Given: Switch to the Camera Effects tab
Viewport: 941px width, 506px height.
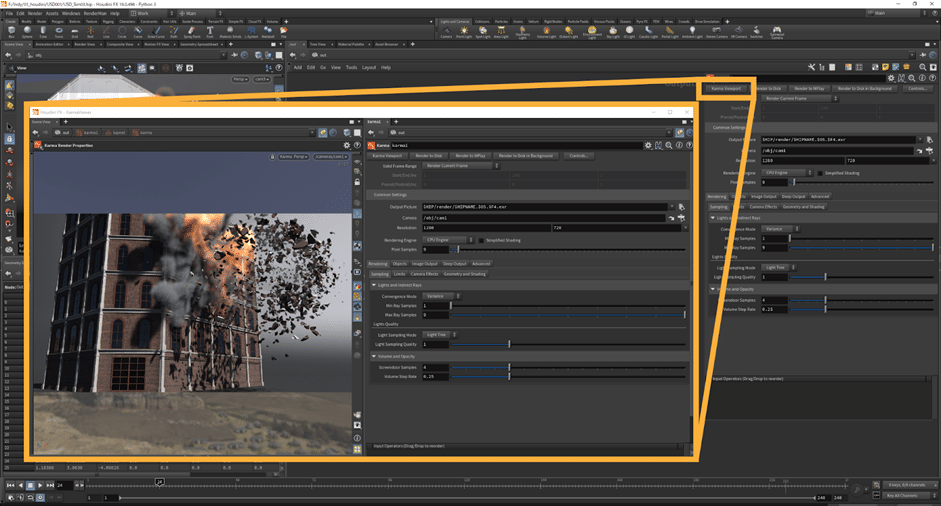Looking at the screenshot, I should tap(426, 273).
